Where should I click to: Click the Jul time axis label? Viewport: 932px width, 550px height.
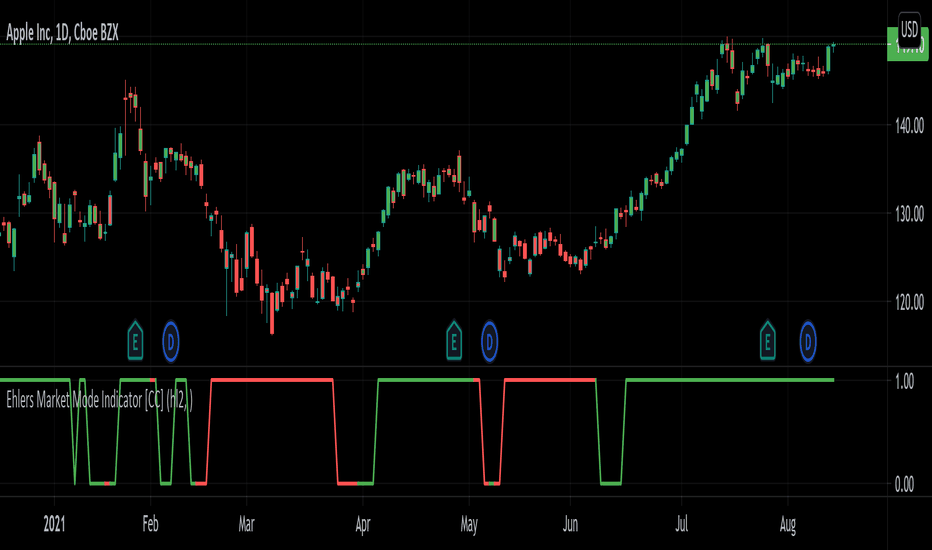[x=681, y=524]
